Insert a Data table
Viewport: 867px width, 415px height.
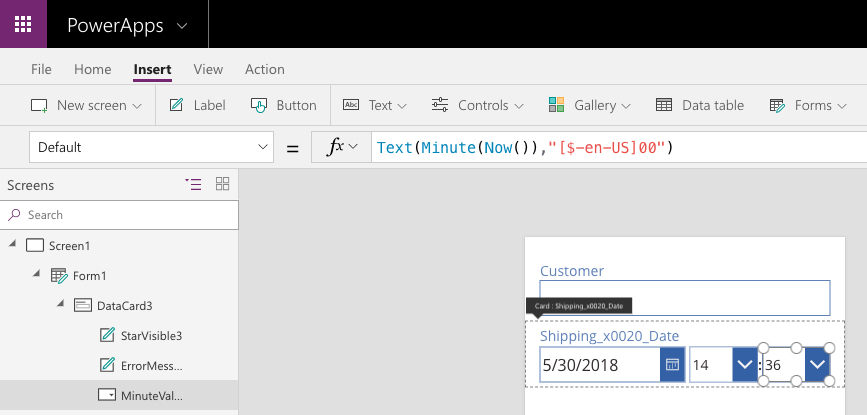[x=699, y=105]
